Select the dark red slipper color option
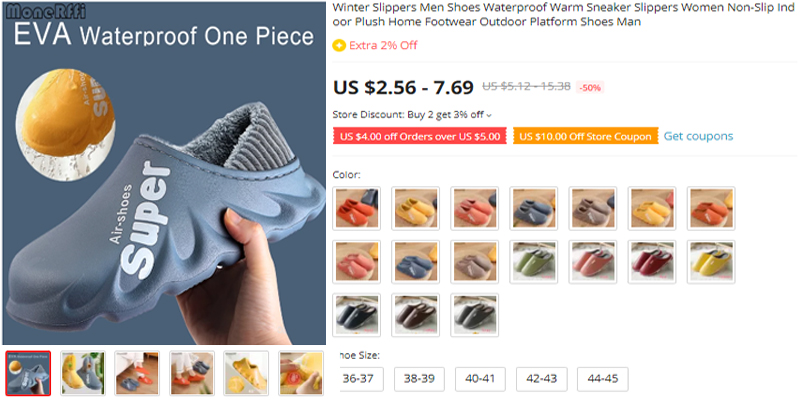 click(x=652, y=261)
